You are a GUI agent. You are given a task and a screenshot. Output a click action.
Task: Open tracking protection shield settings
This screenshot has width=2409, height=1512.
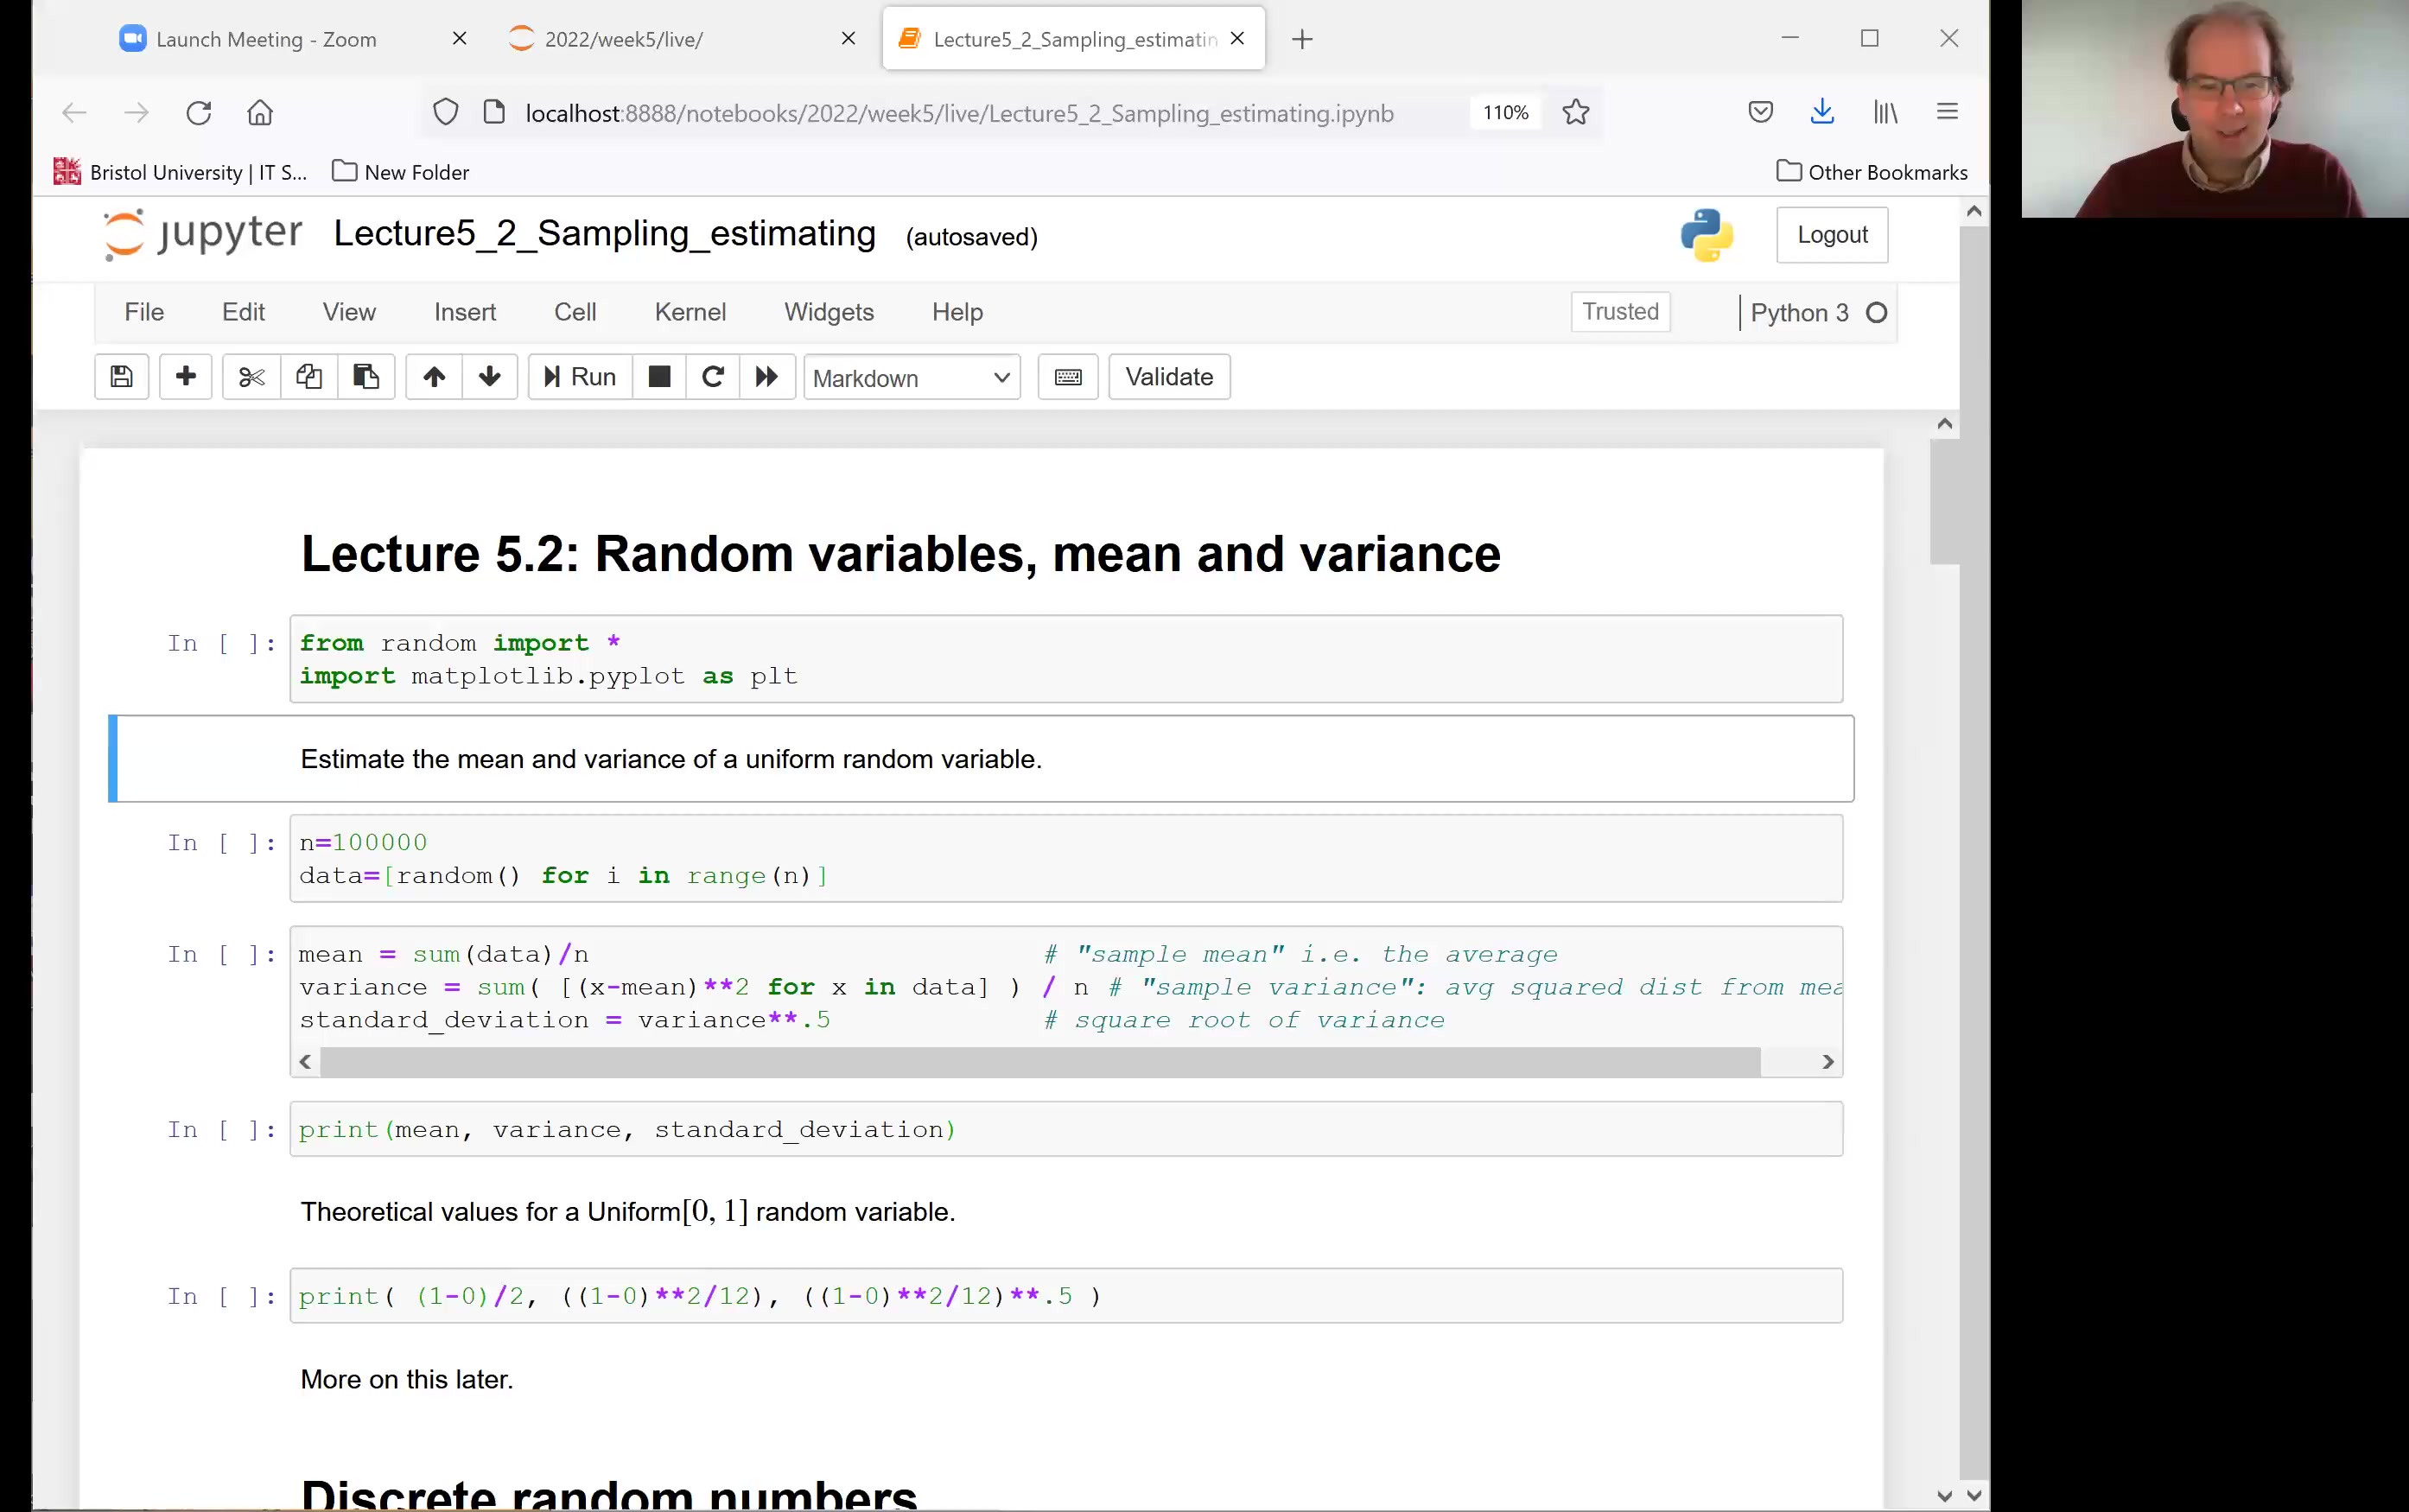tap(445, 112)
